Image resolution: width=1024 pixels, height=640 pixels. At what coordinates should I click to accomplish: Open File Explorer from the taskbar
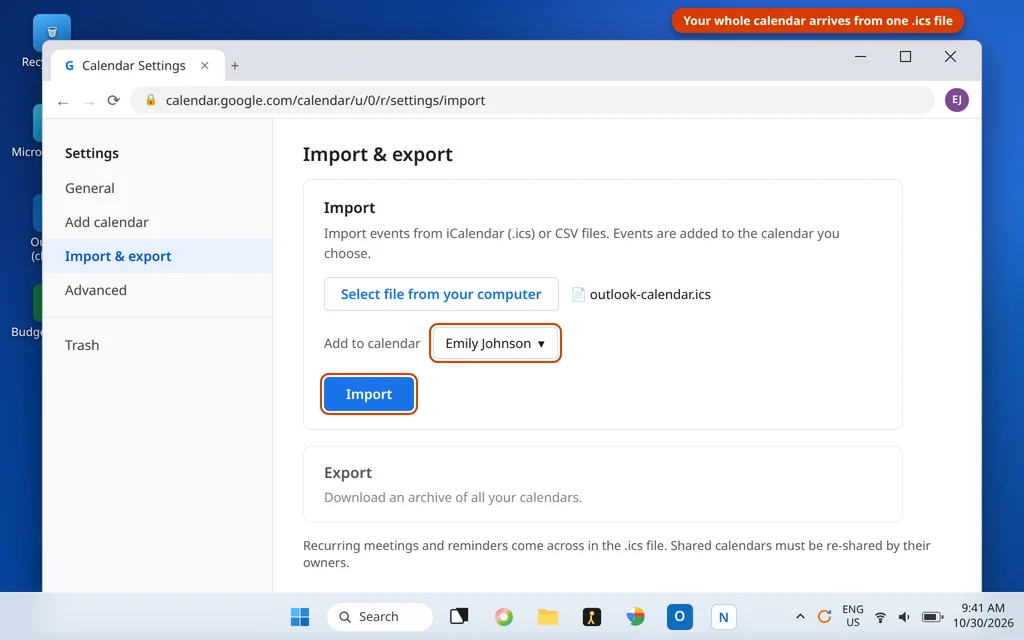(548, 616)
